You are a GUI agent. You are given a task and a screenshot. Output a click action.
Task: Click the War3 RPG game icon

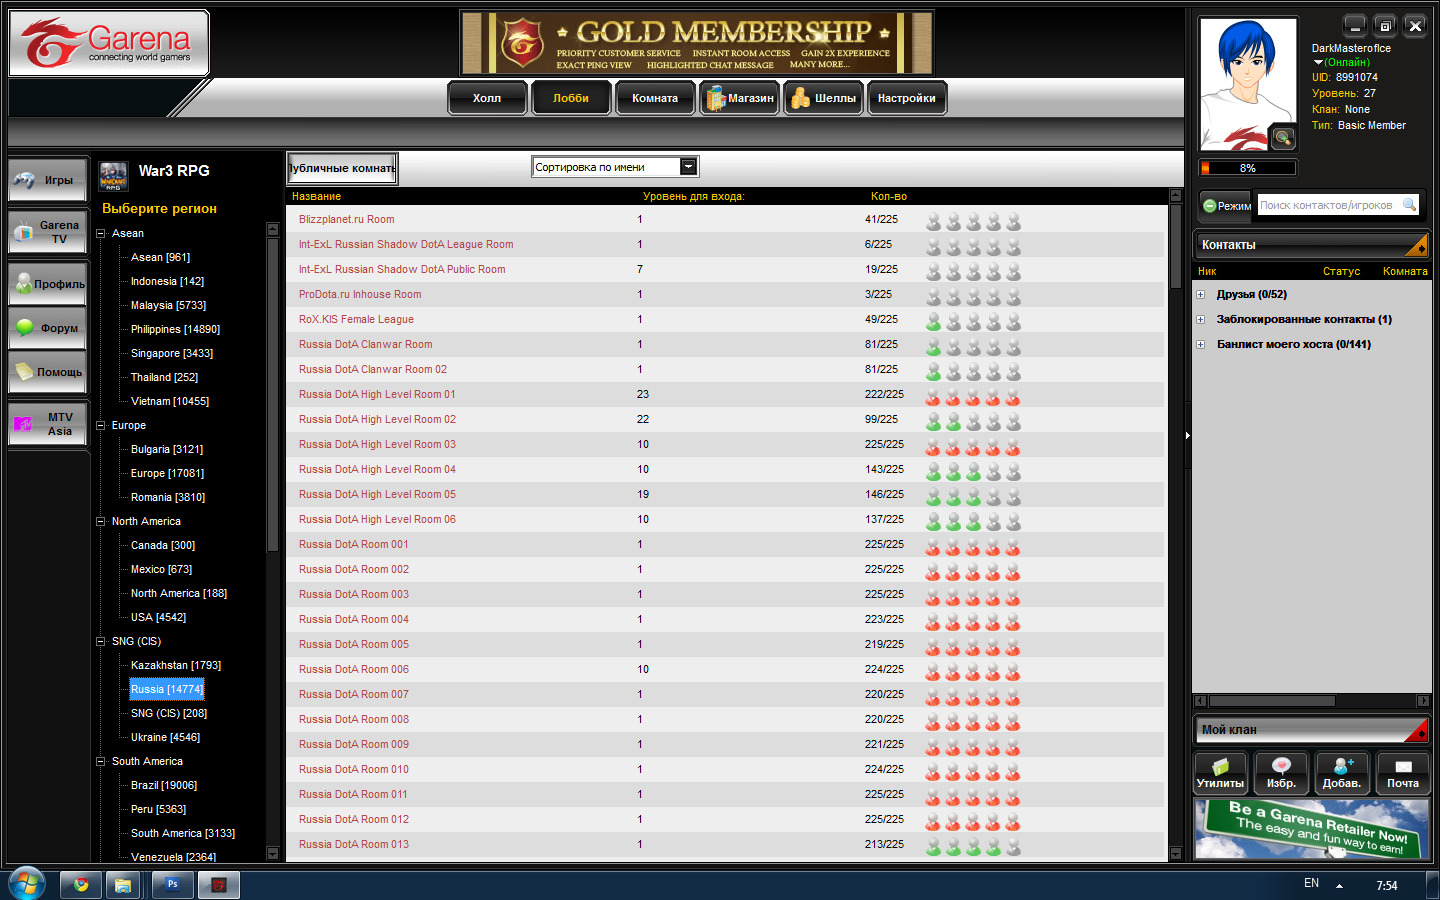(114, 176)
